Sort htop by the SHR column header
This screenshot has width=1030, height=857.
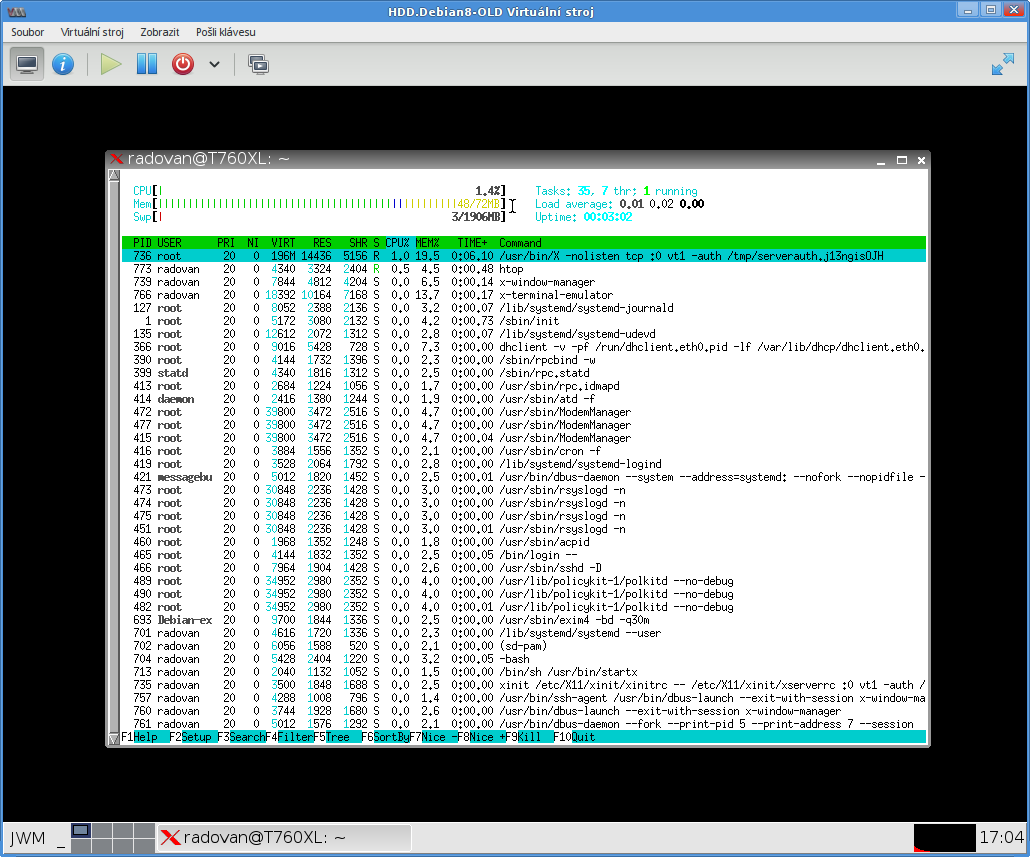358,243
